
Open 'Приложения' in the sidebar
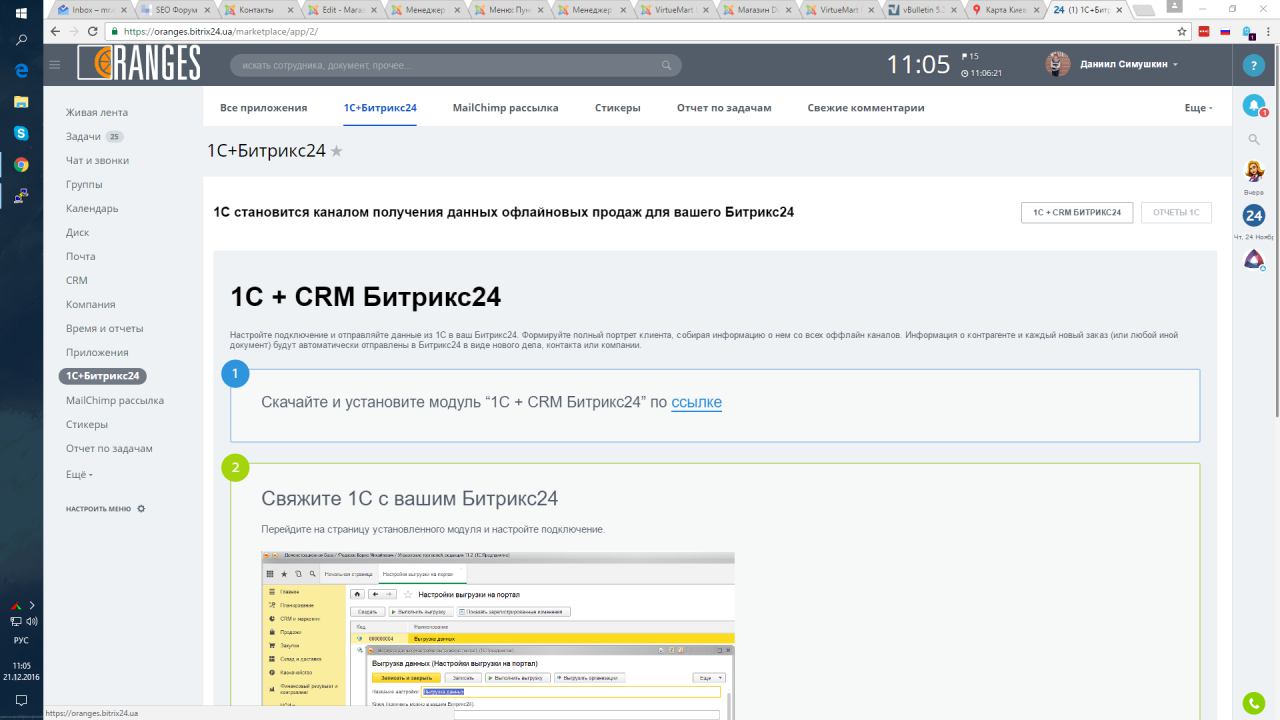pos(97,352)
